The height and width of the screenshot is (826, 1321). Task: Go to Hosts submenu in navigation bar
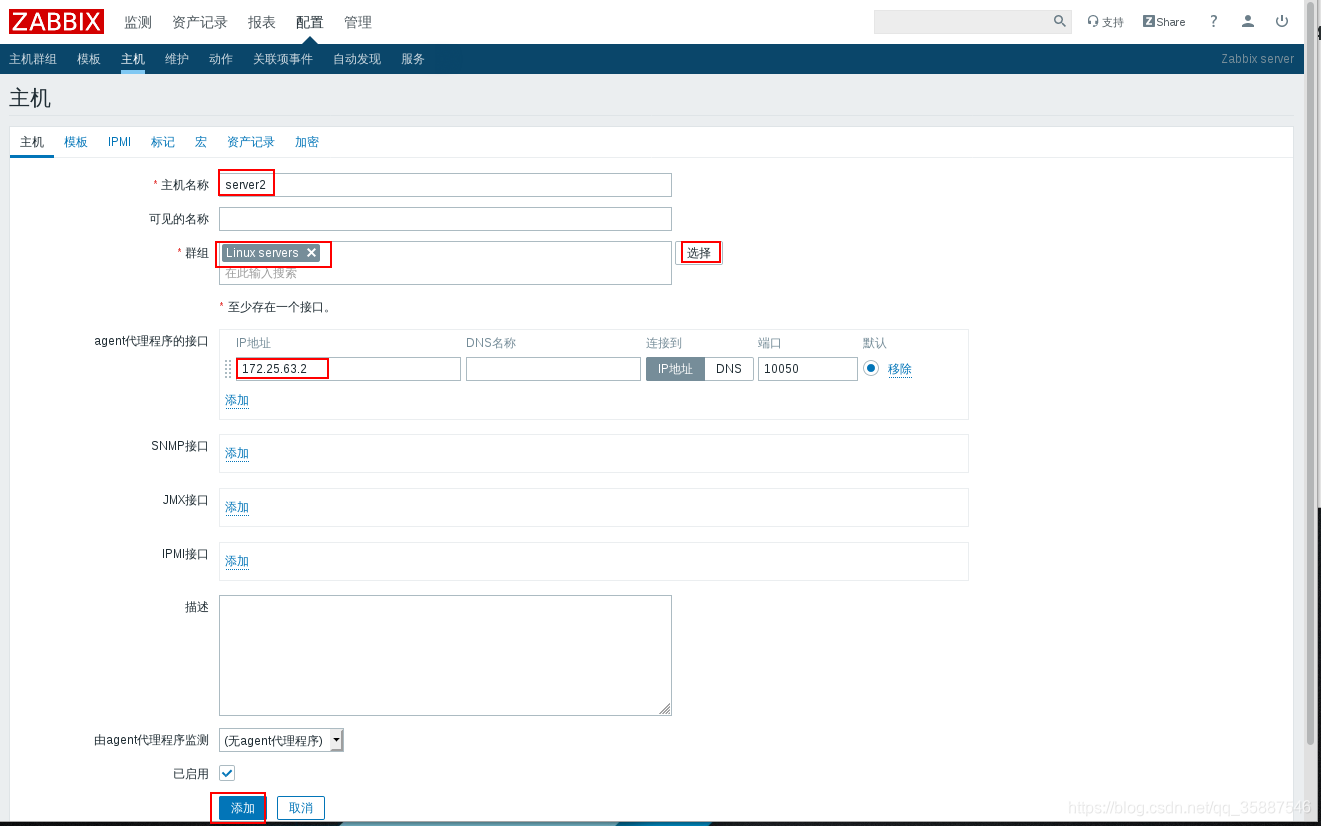click(x=133, y=59)
